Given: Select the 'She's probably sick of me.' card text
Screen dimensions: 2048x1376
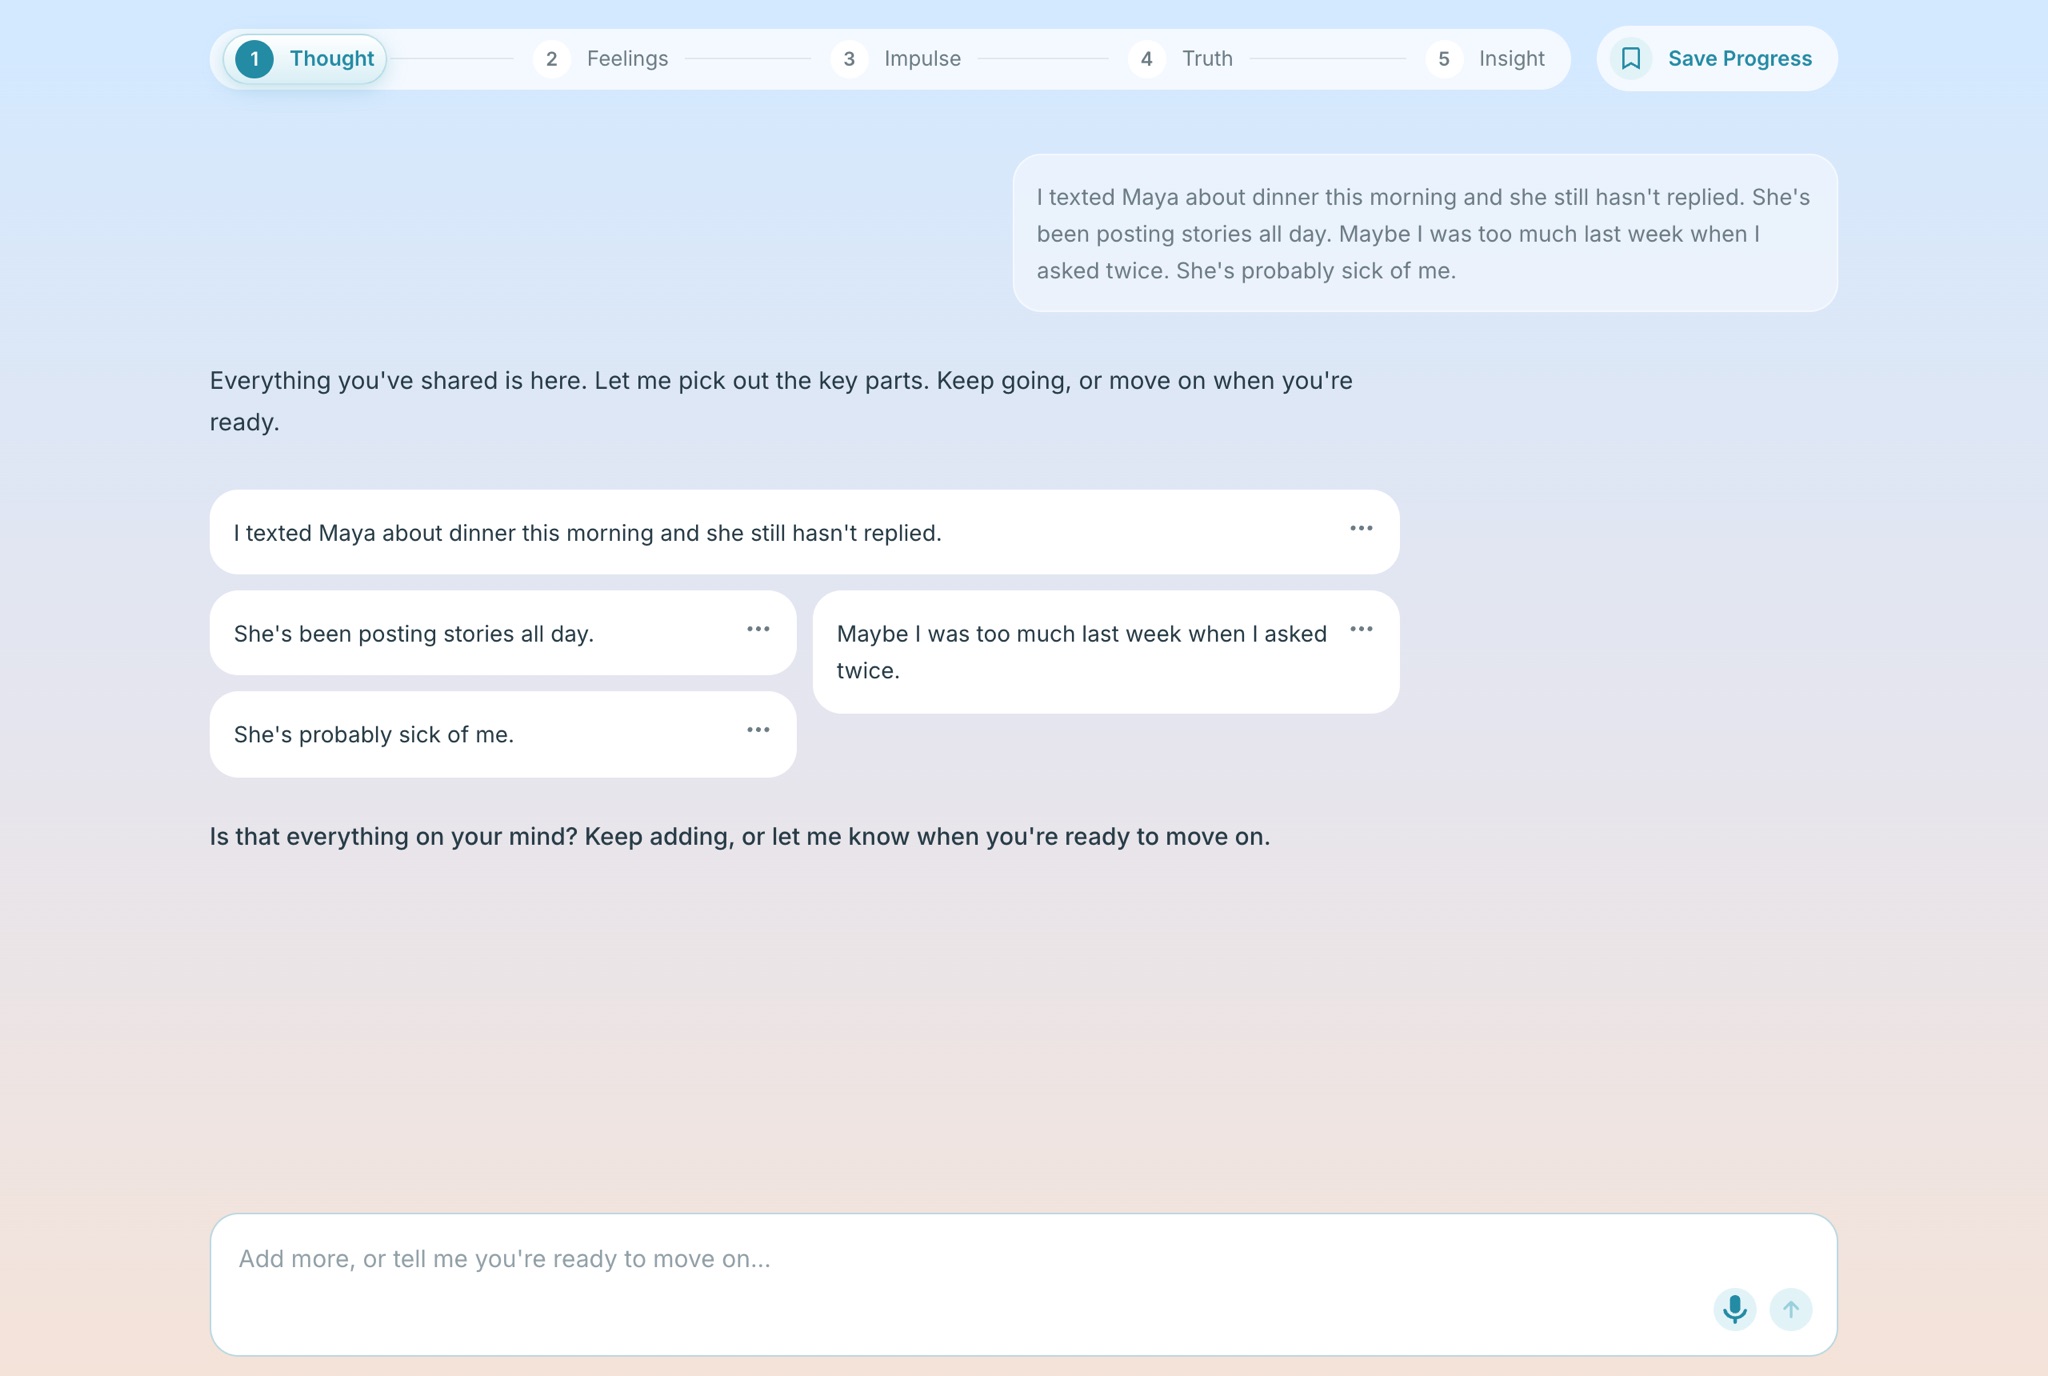Looking at the screenshot, I should pos(374,735).
